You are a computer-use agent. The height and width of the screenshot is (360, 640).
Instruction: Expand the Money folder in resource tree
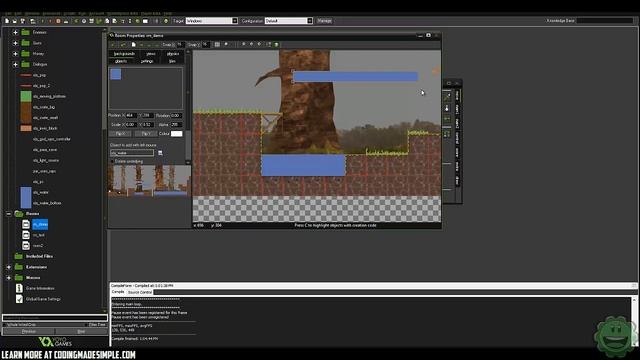[x=15, y=53]
